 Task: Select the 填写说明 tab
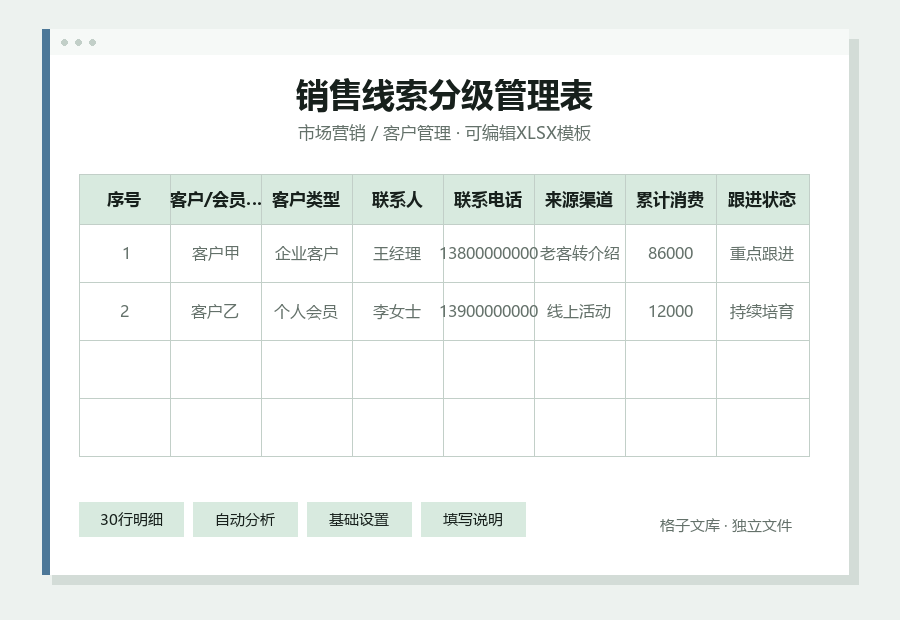click(x=473, y=520)
